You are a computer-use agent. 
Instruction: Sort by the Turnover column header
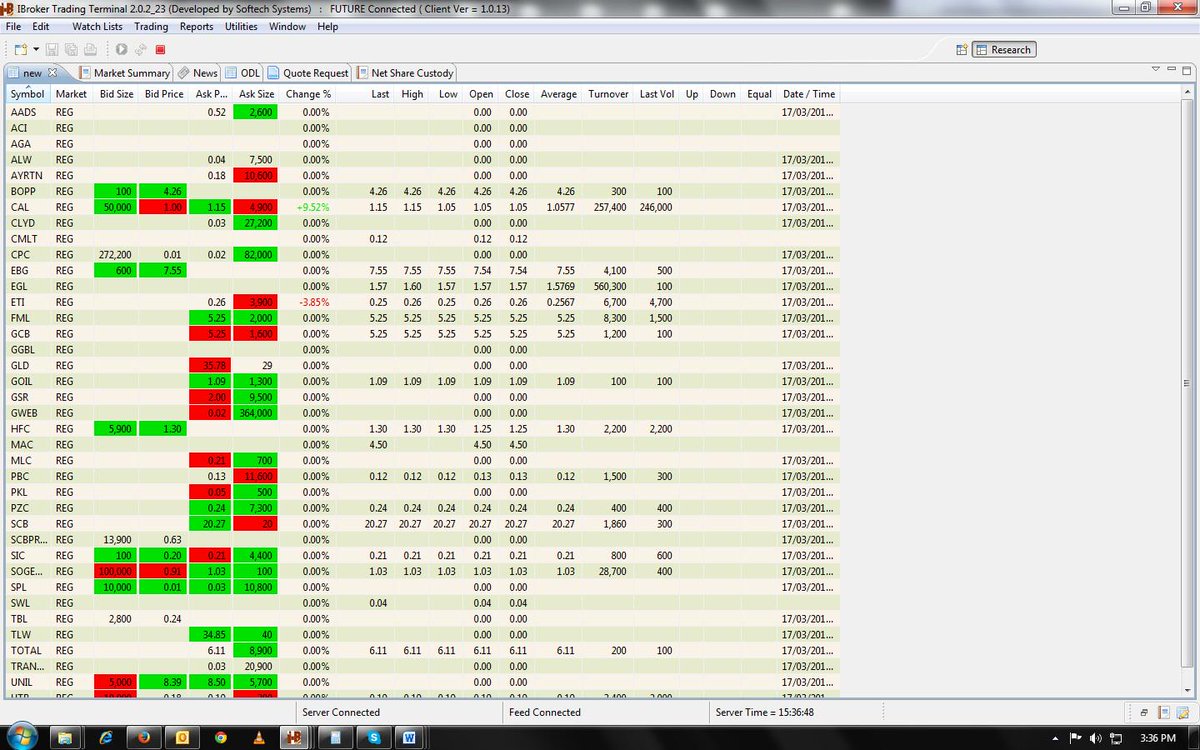pos(608,94)
